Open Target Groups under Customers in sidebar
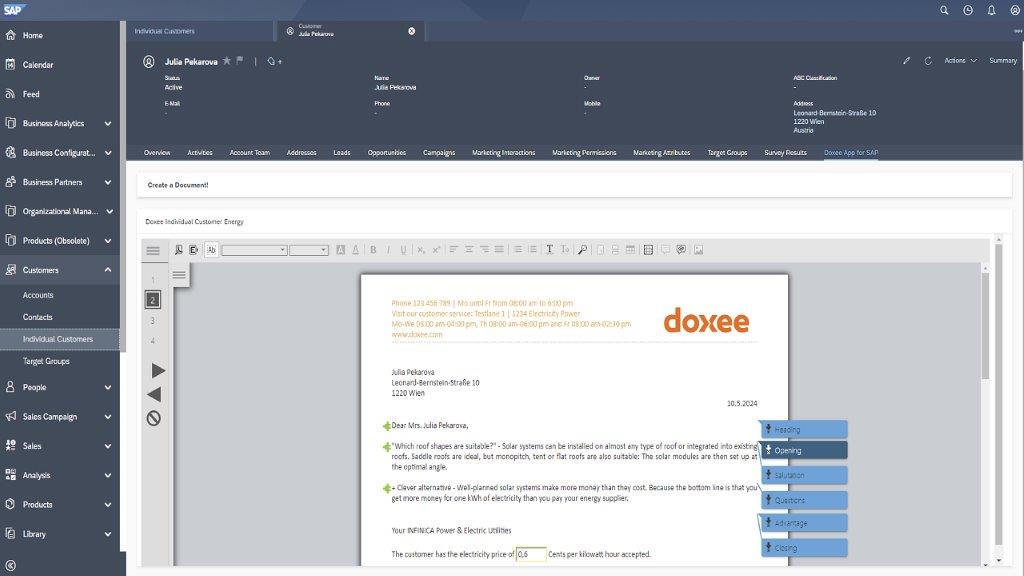The image size is (1024, 576). (x=46, y=361)
